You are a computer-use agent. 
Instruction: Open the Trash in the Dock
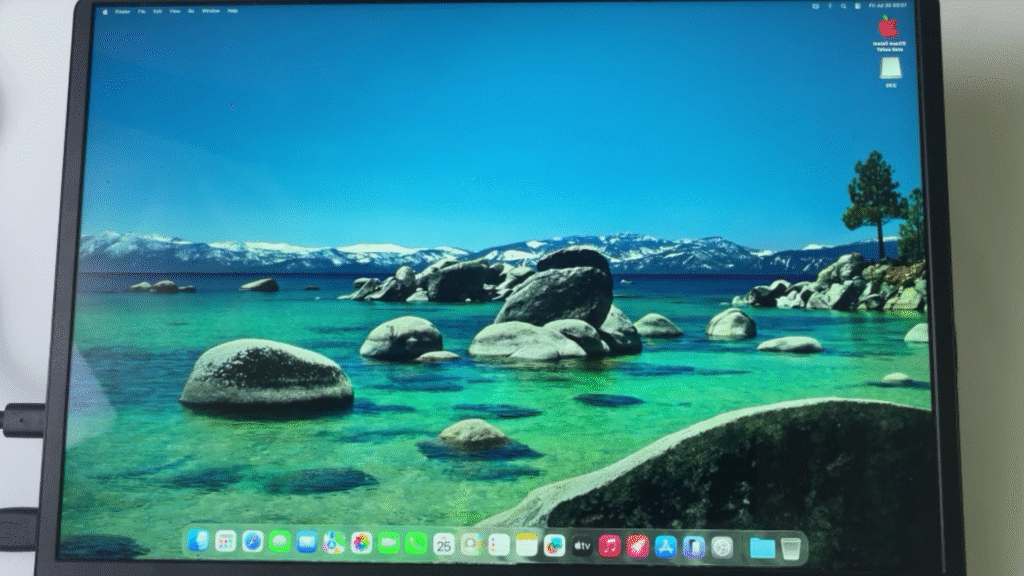click(x=791, y=548)
